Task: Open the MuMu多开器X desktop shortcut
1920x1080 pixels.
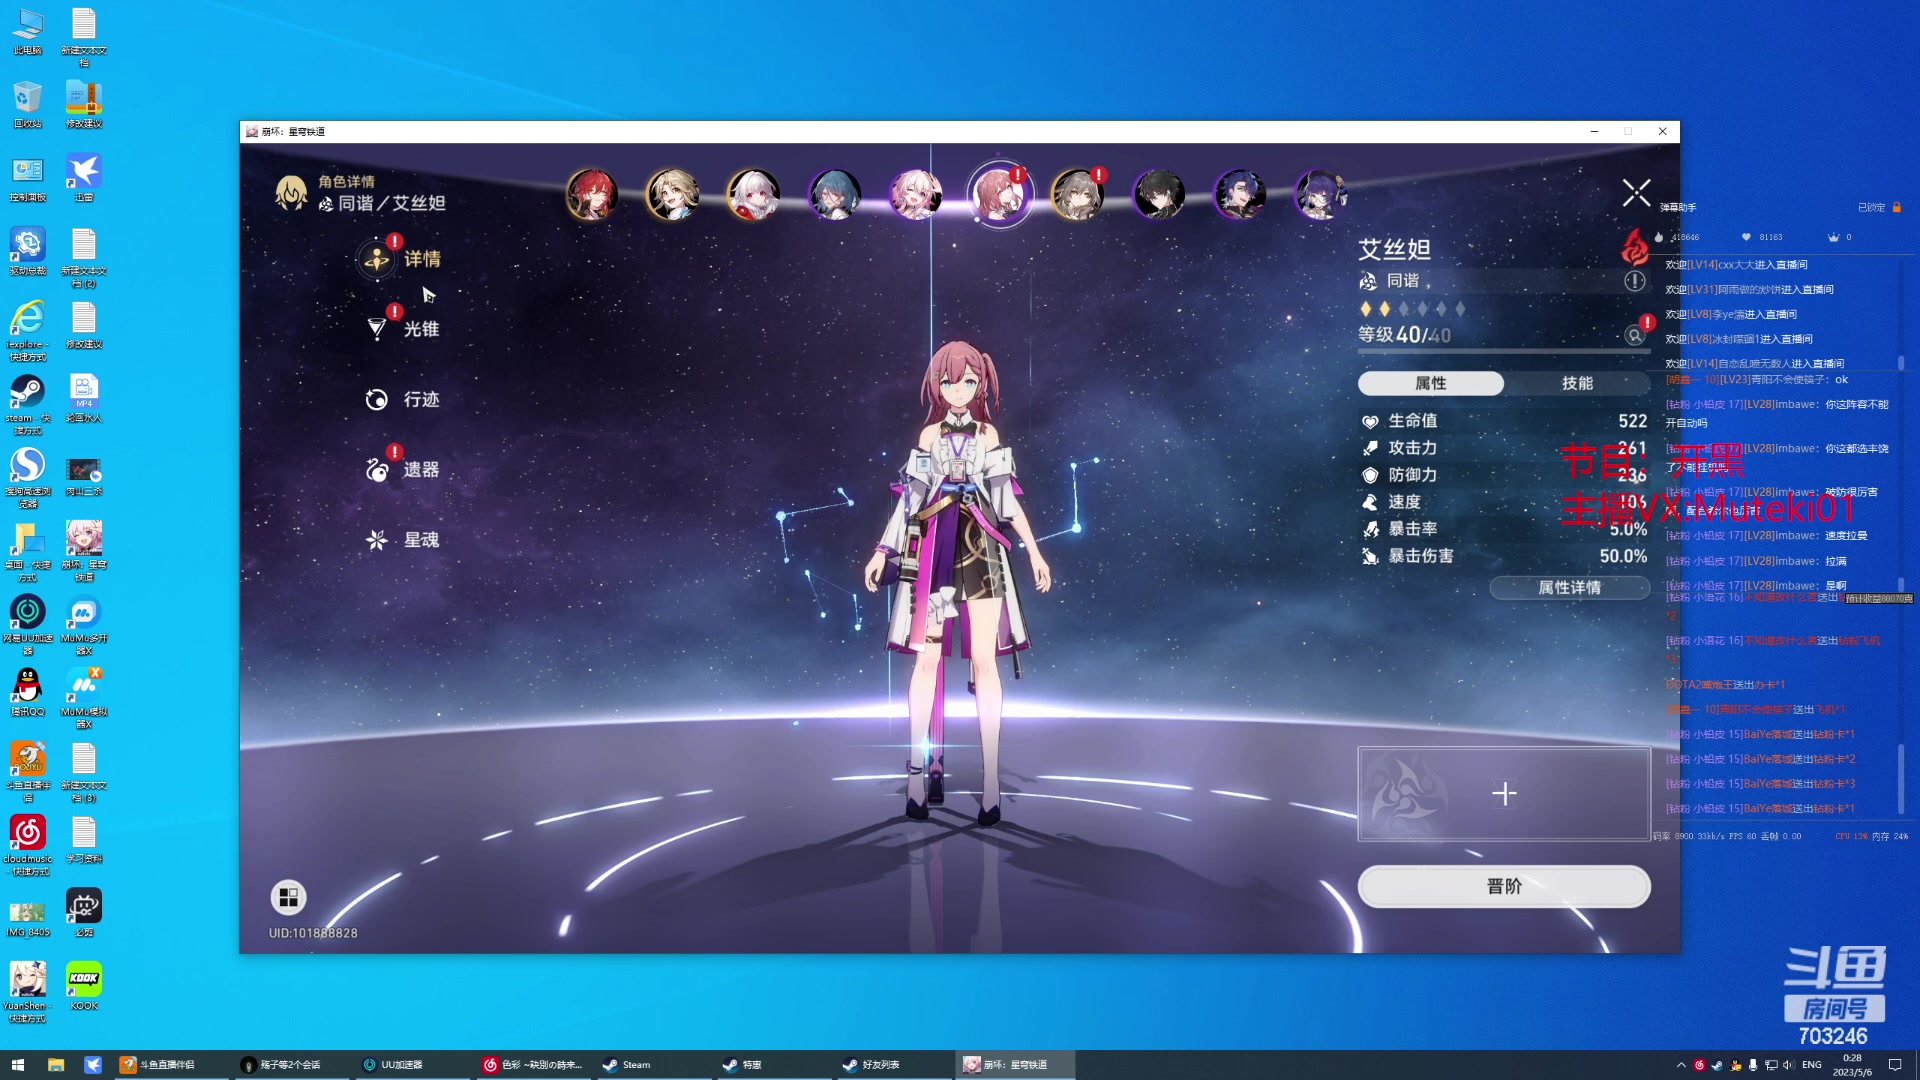Action: 84,625
